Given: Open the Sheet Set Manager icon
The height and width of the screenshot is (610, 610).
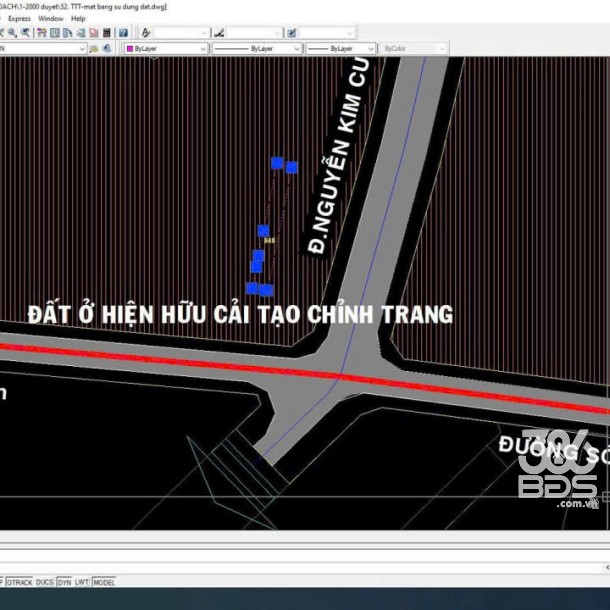Looking at the screenshot, I should 81,33.
